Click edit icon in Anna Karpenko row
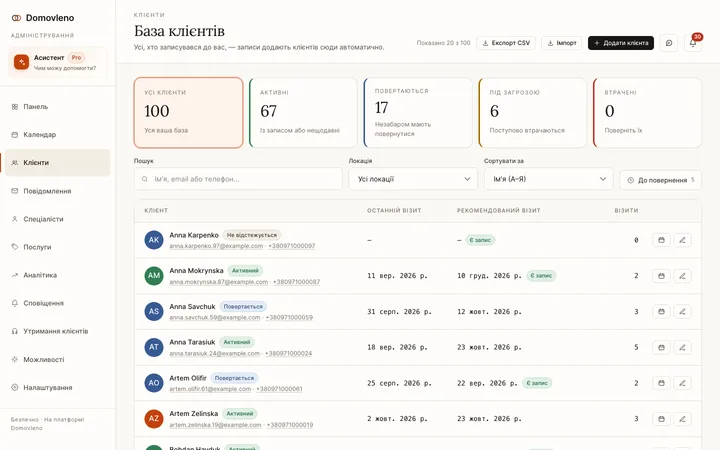The width and height of the screenshot is (720, 450). (682, 240)
